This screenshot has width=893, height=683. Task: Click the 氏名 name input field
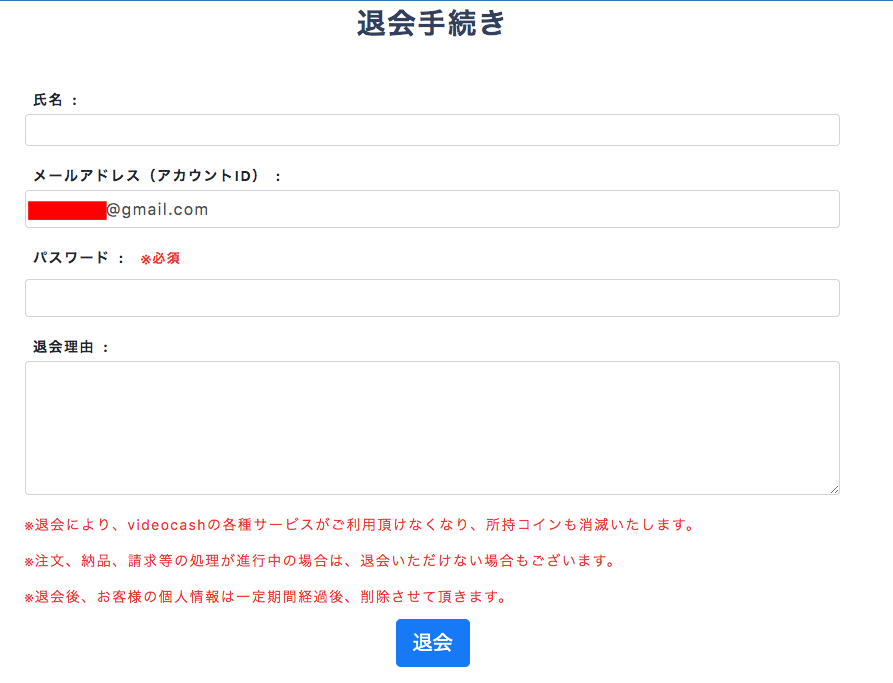point(432,130)
